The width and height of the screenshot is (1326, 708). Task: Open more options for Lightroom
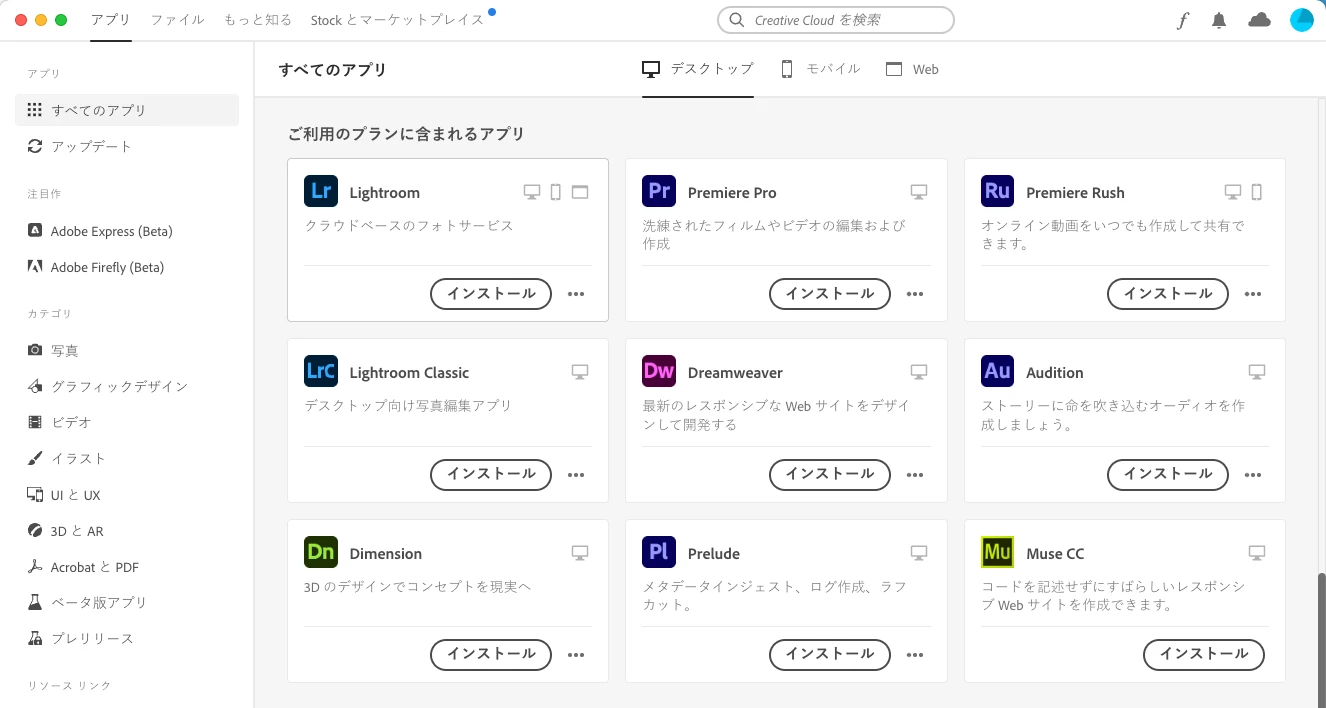576,294
